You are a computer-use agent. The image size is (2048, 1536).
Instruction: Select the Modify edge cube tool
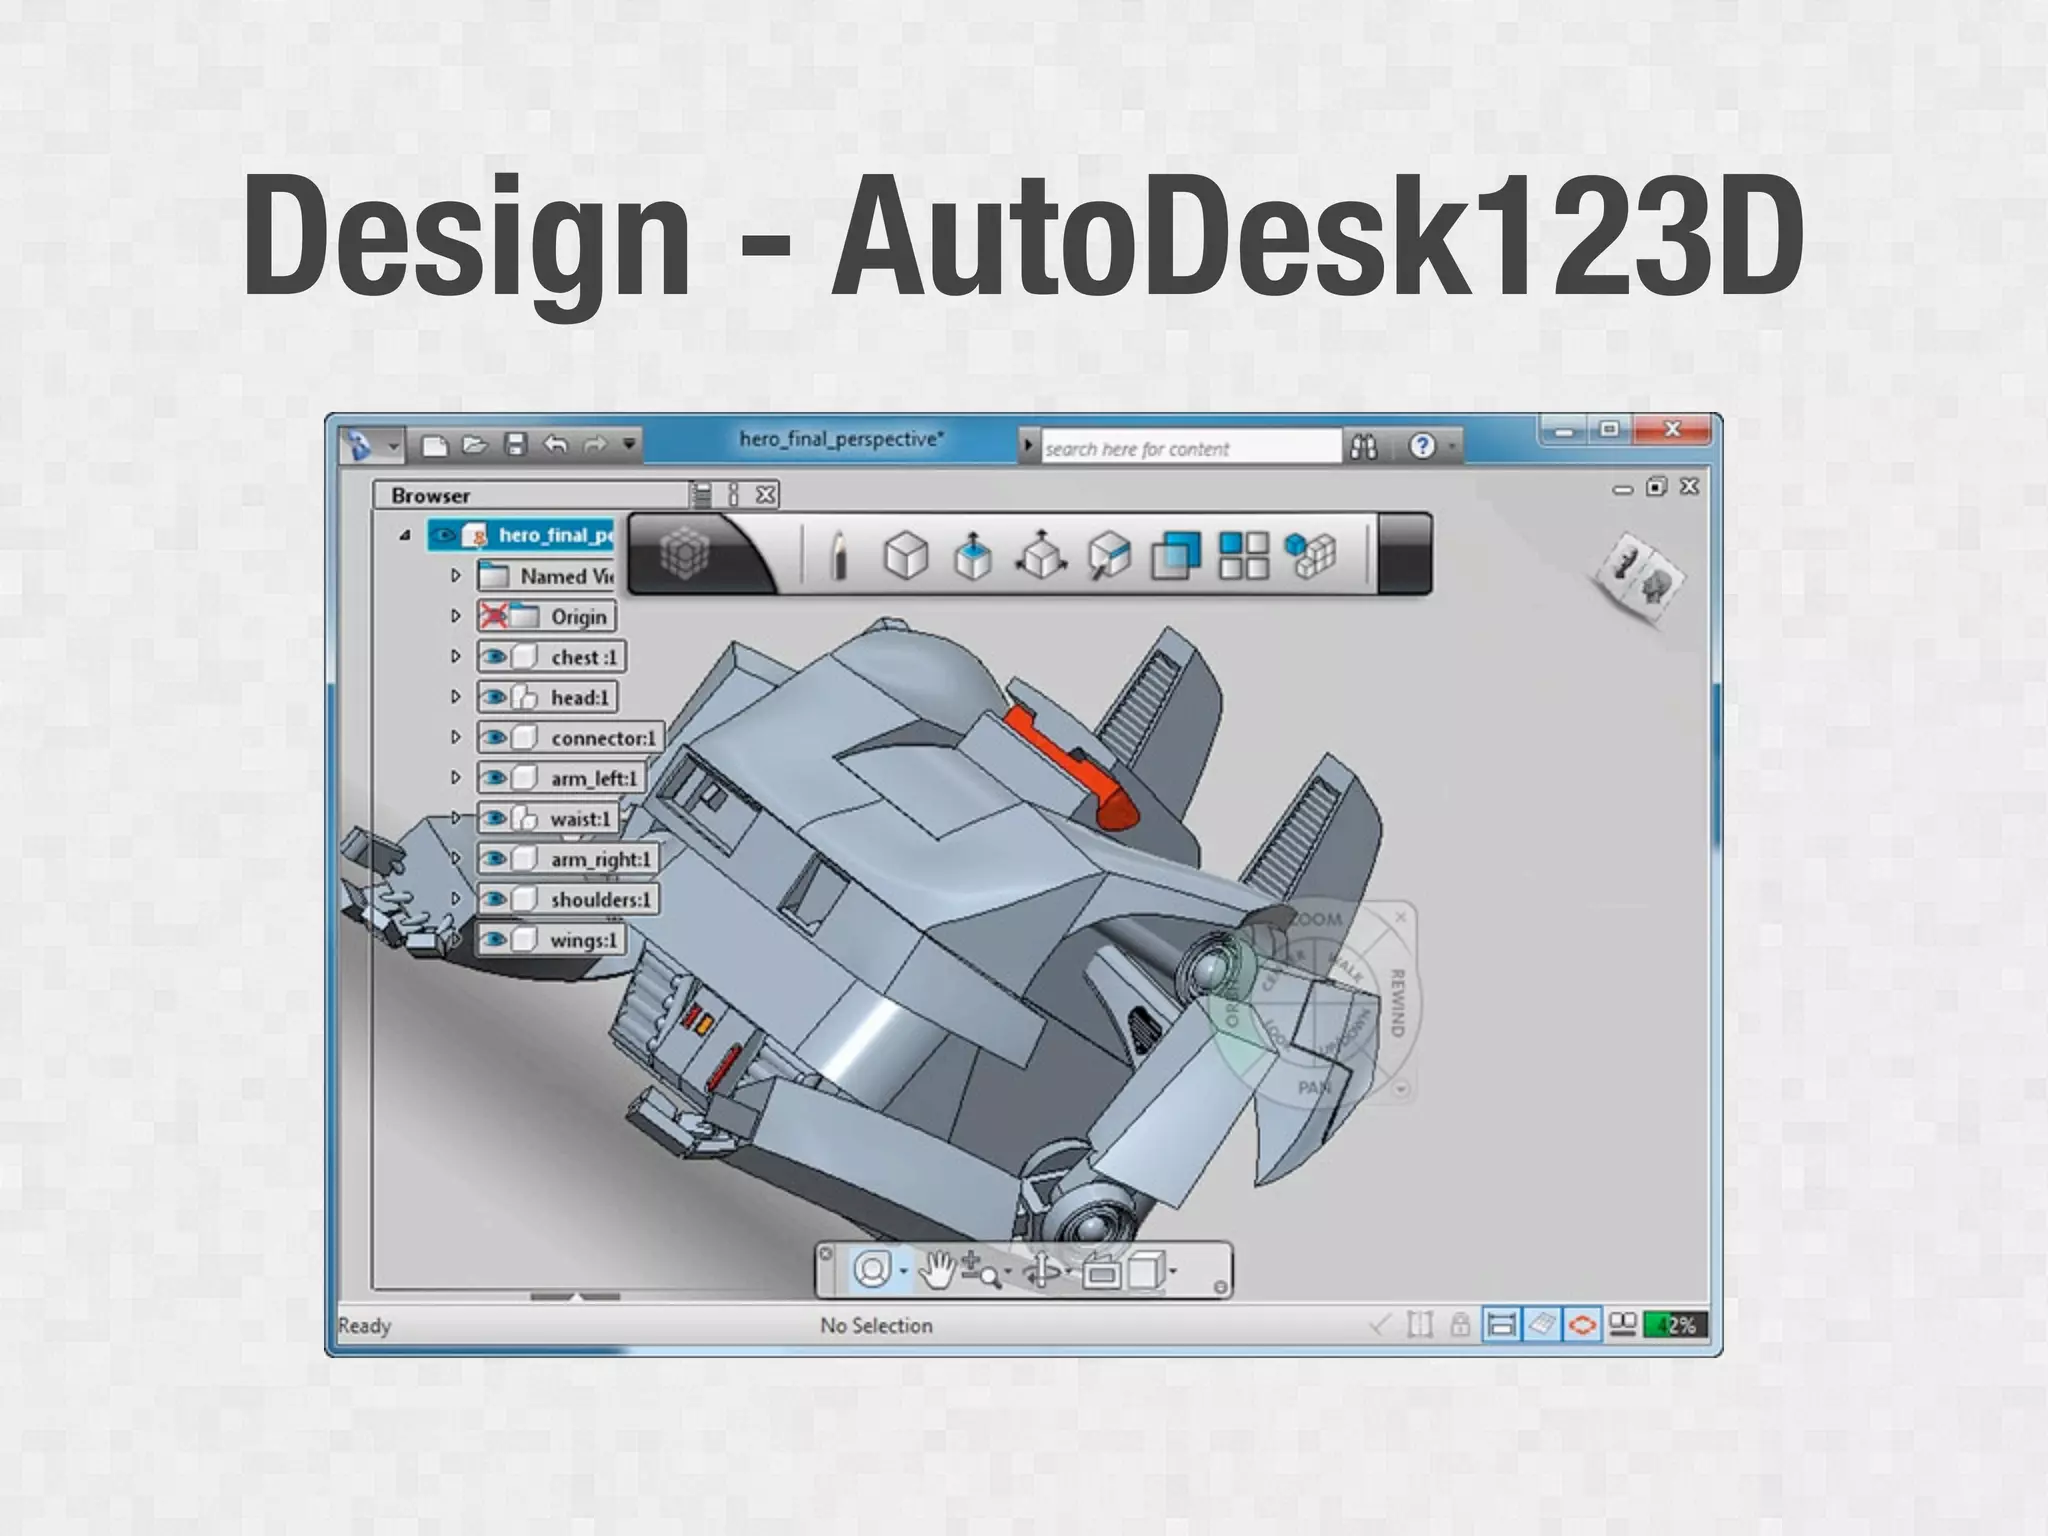click(x=1109, y=556)
